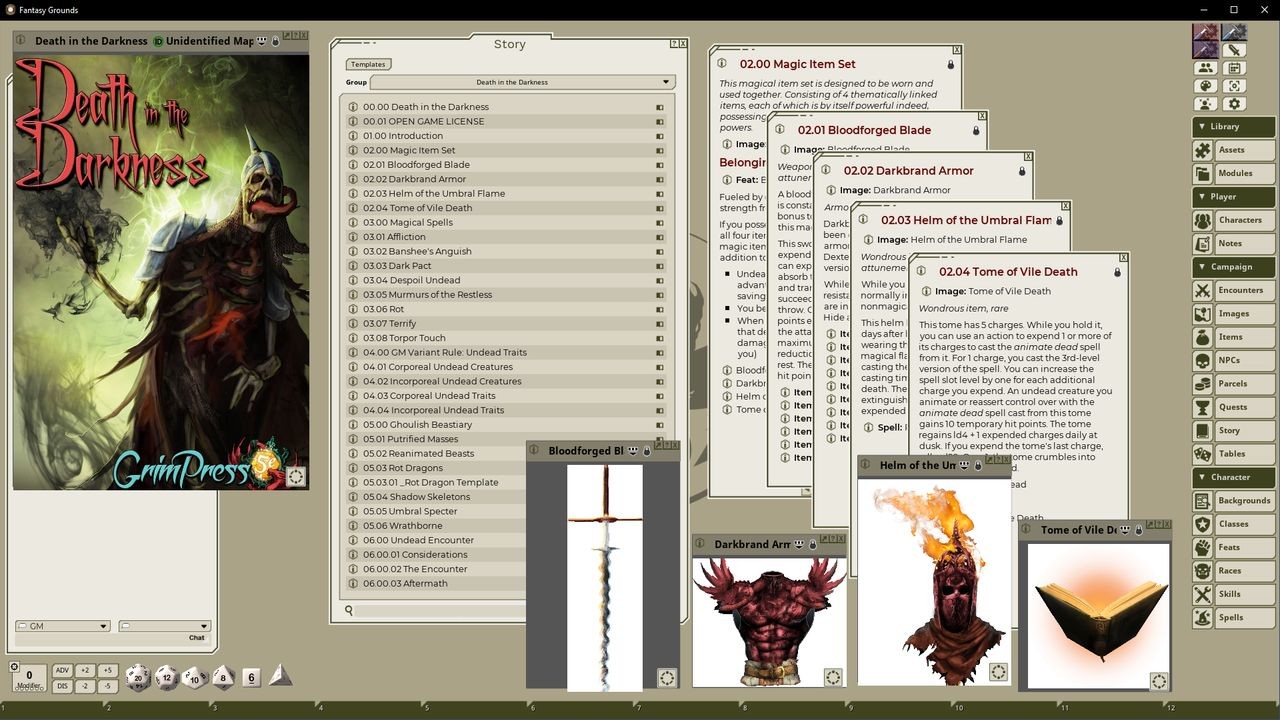Roll the six-sided d6 die
The width and height of the screenshot is (1280, 720).
tap(250, 678)
